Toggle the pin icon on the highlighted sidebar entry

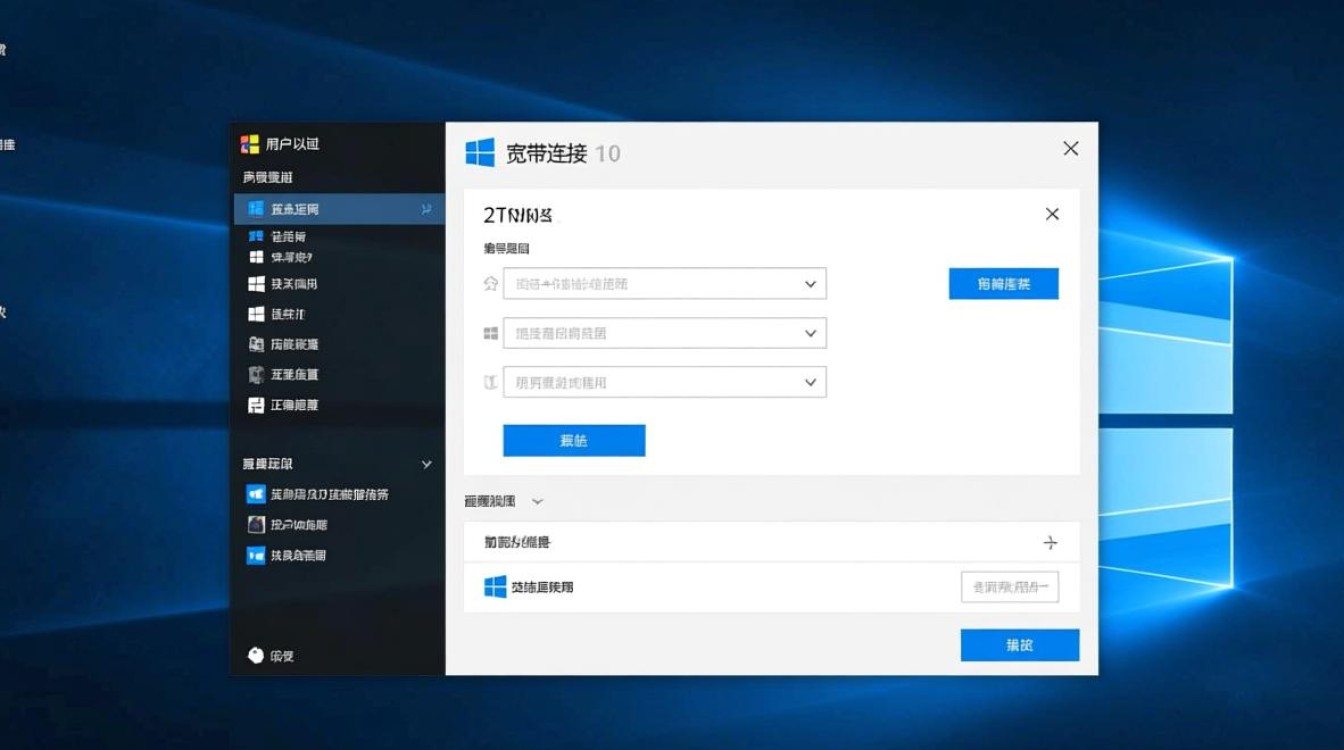tap(425, 210)
